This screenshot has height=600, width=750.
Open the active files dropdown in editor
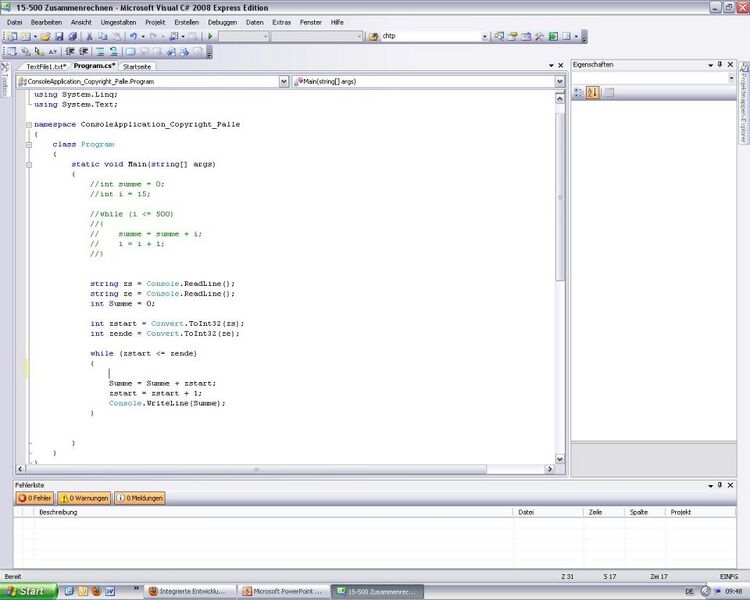click(551, 66)
